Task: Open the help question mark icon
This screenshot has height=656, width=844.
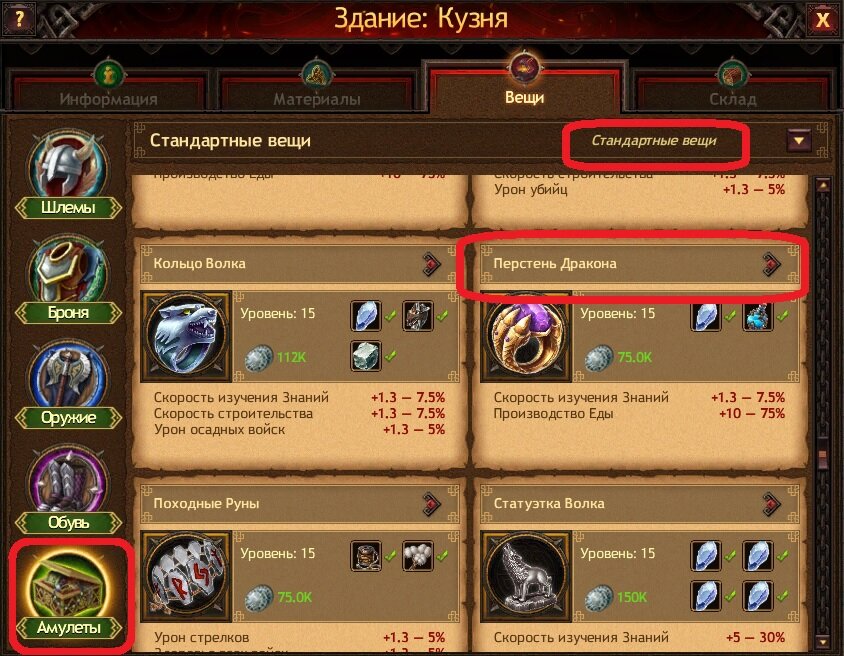Action: (x=19, y=19)
